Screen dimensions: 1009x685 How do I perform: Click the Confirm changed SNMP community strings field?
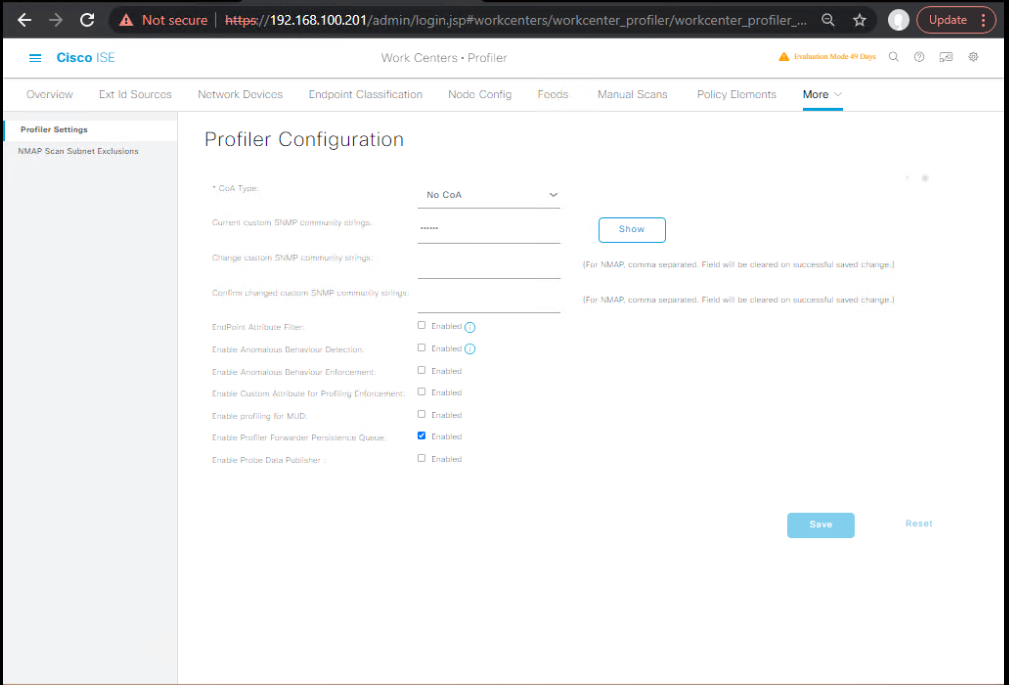pyautogui.click(x=489, y=300)
